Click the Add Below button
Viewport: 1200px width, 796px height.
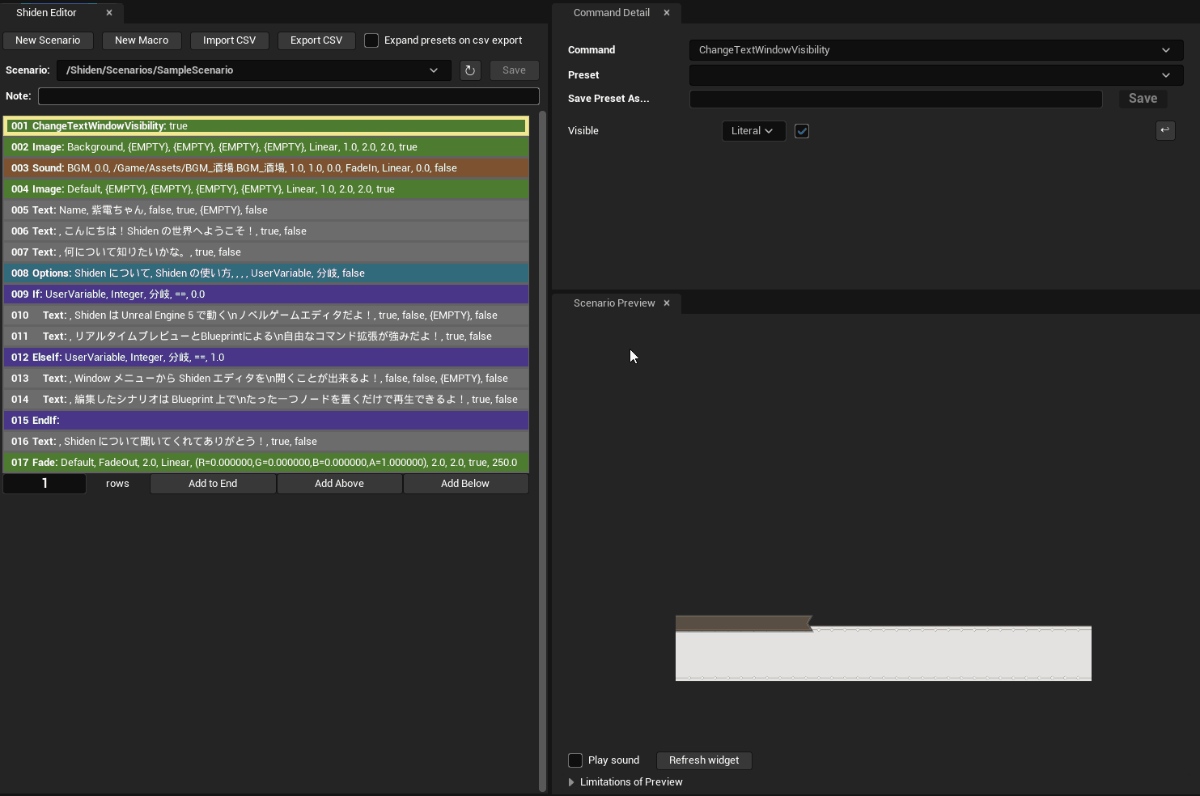click(x=465, y=483)
